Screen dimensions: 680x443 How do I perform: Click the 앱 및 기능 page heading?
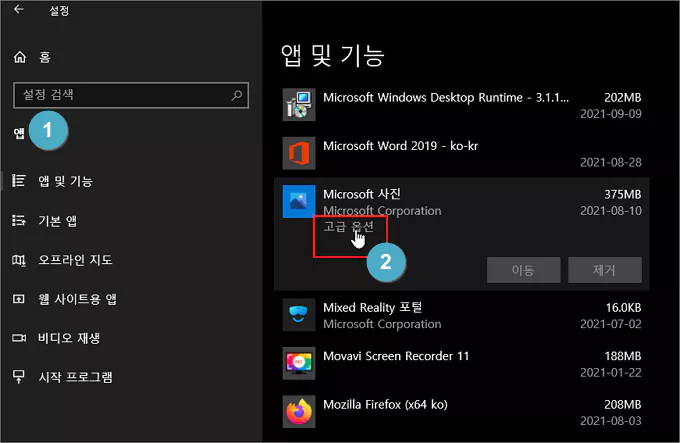coord(333,55)
